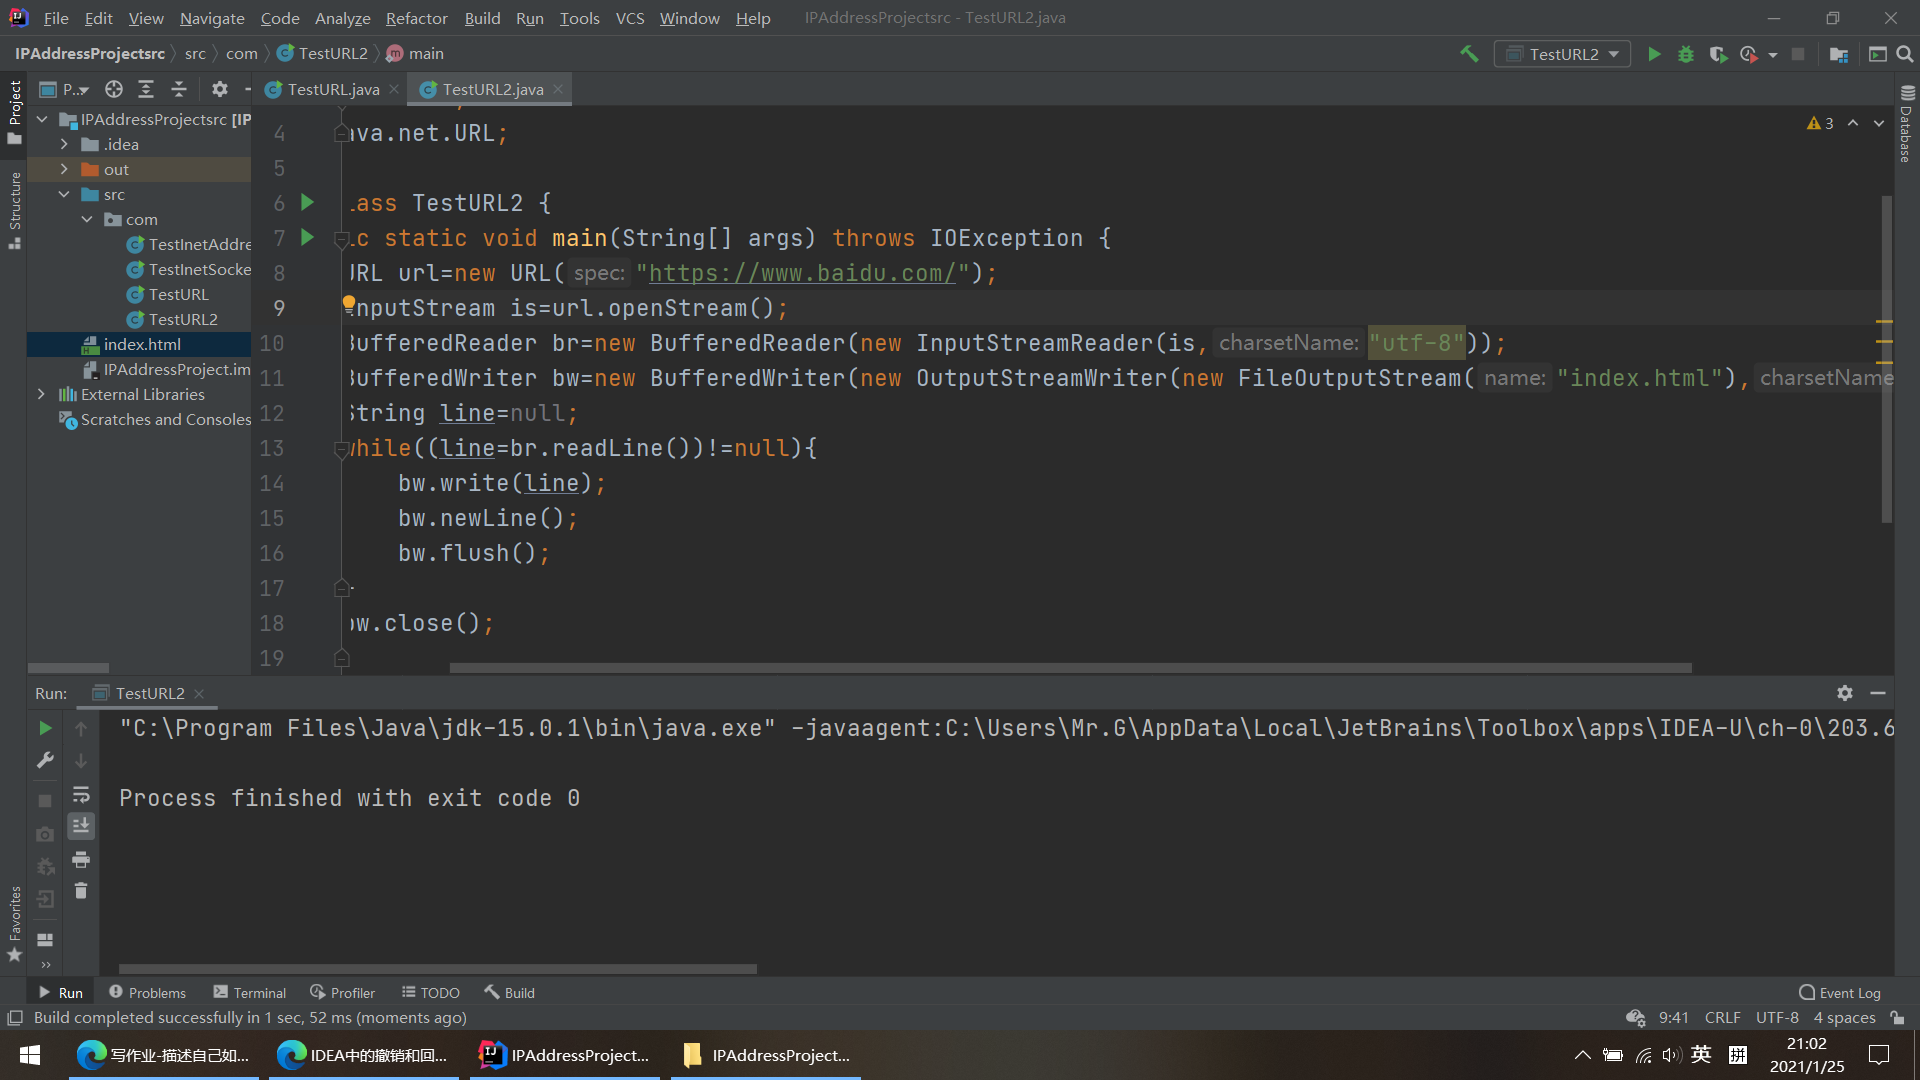Open Run panel settings gear

coord(1845,693)
